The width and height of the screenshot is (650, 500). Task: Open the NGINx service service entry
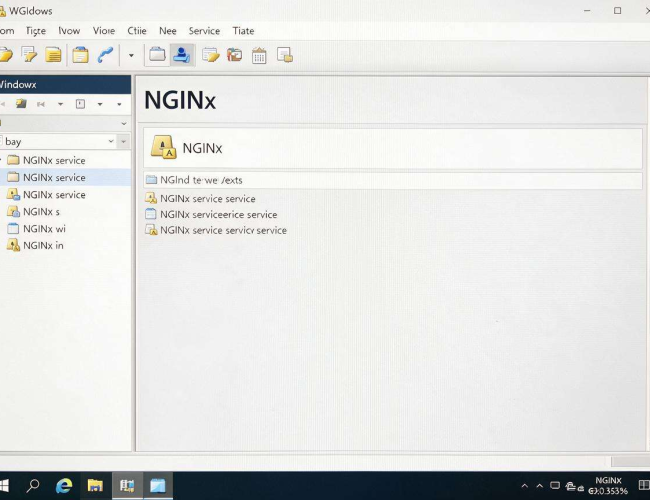point(200,199)
